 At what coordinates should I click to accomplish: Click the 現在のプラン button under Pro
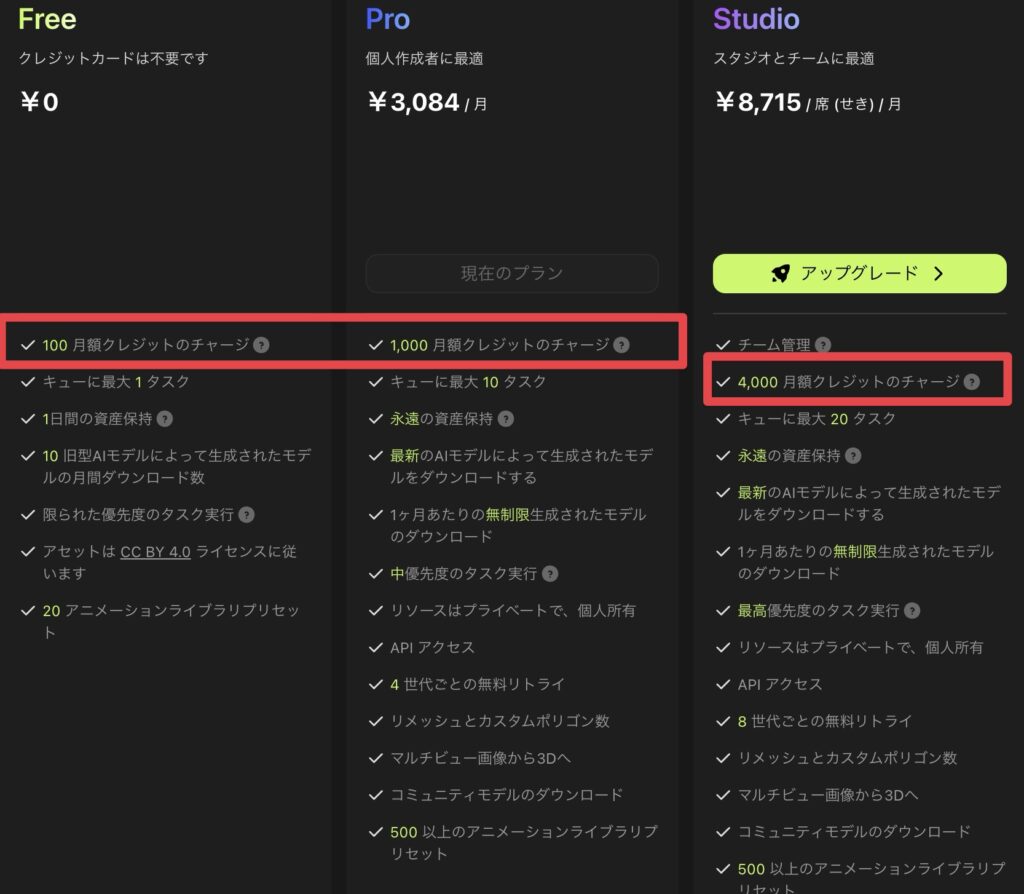512,274
